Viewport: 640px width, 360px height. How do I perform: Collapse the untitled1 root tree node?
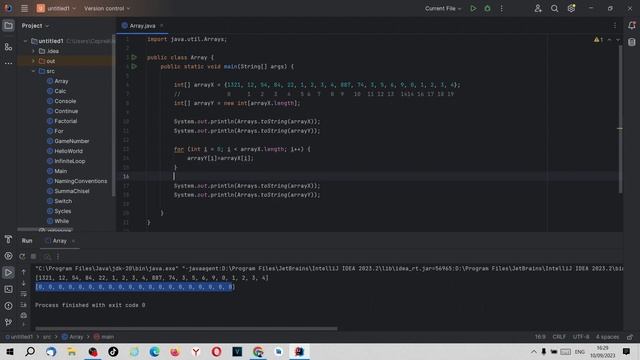click(x=26, y=41)
